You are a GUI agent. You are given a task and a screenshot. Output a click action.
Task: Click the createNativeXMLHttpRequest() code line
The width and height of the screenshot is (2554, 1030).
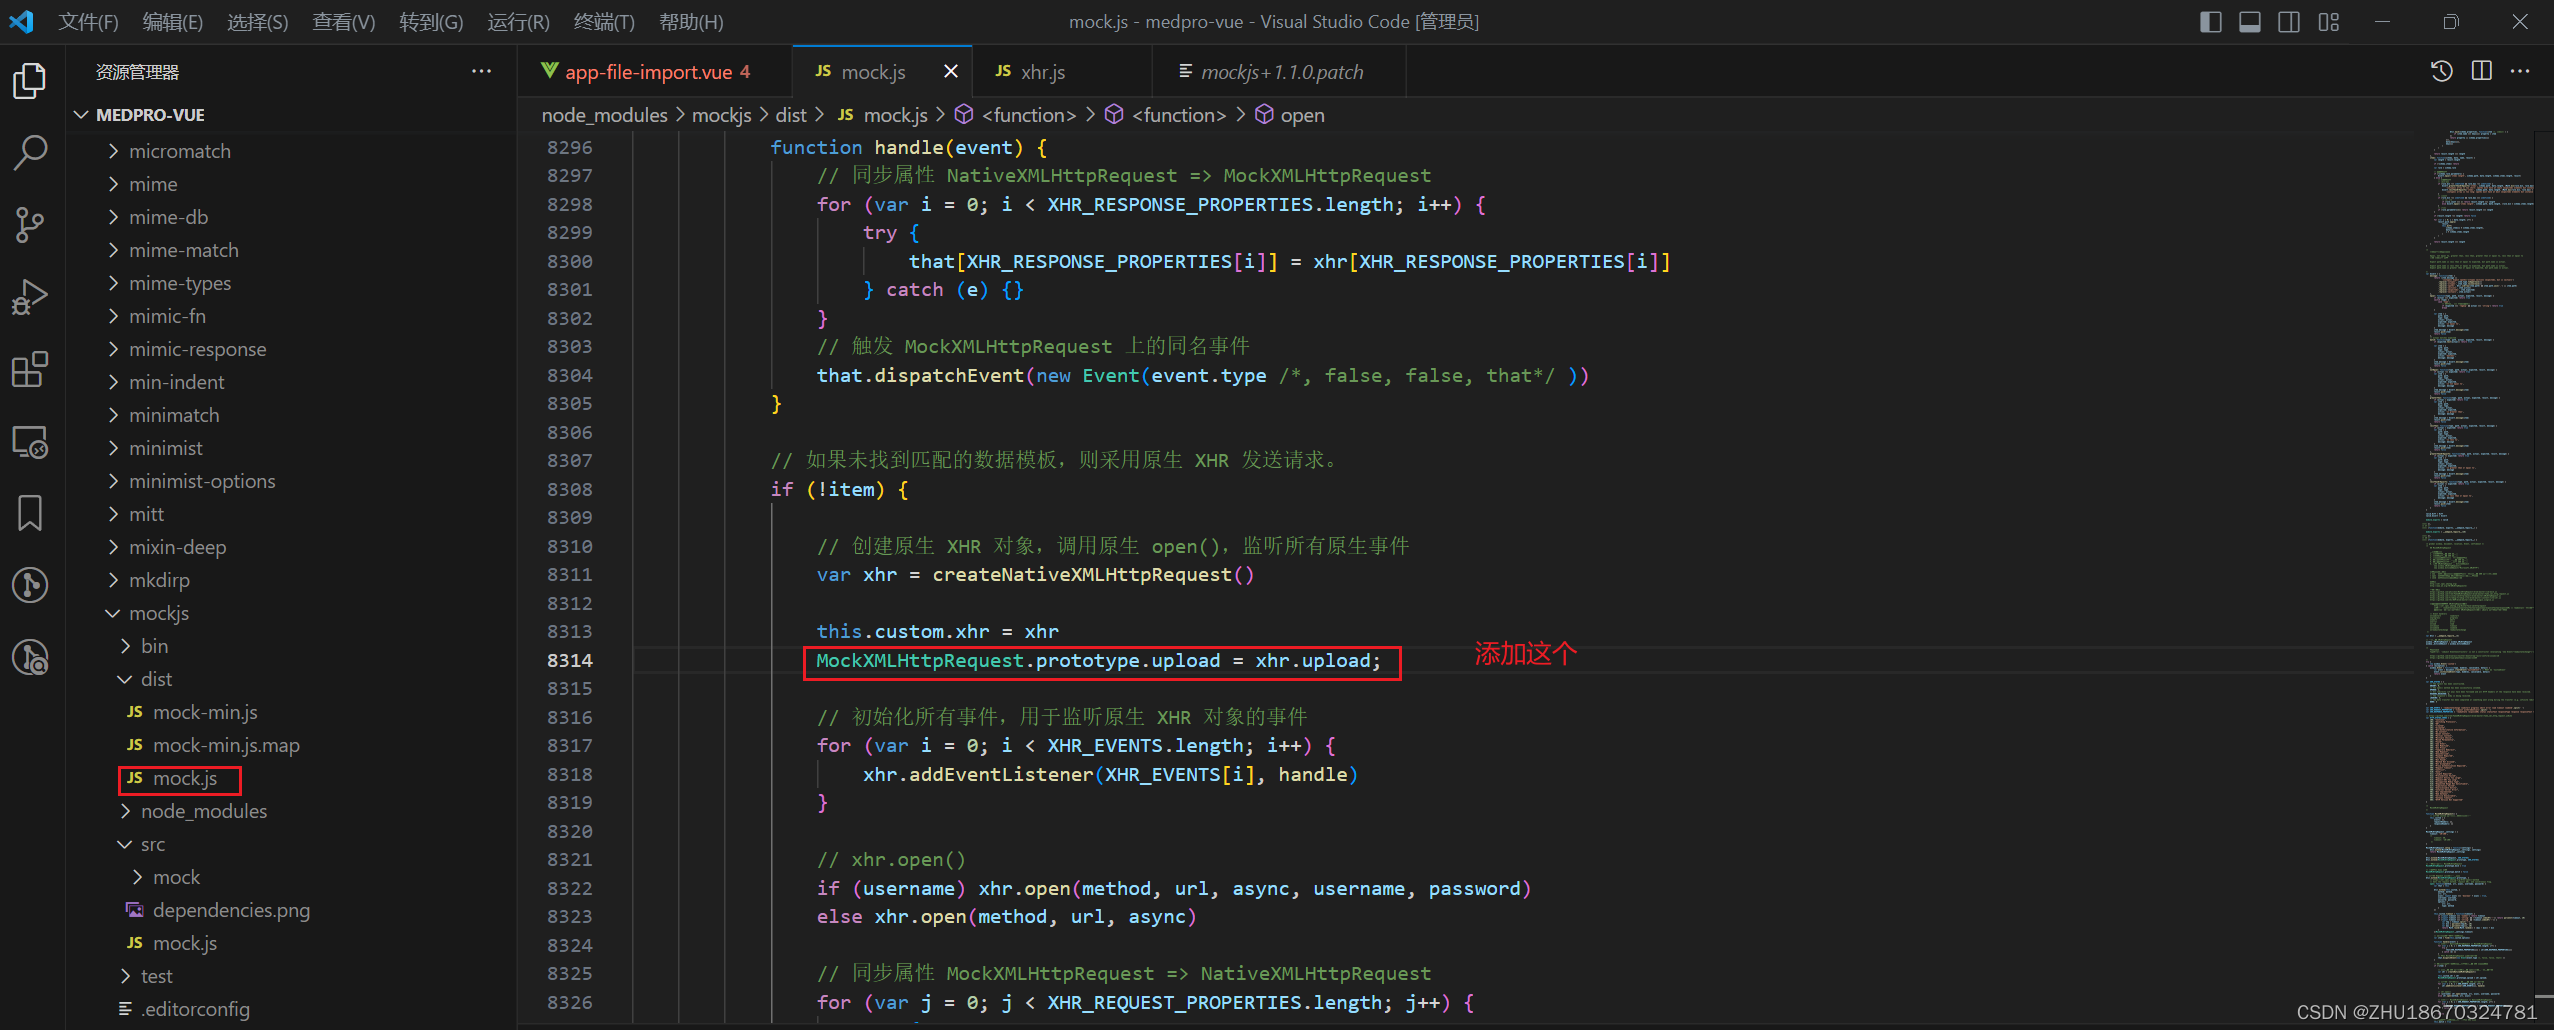(1035, 575)
